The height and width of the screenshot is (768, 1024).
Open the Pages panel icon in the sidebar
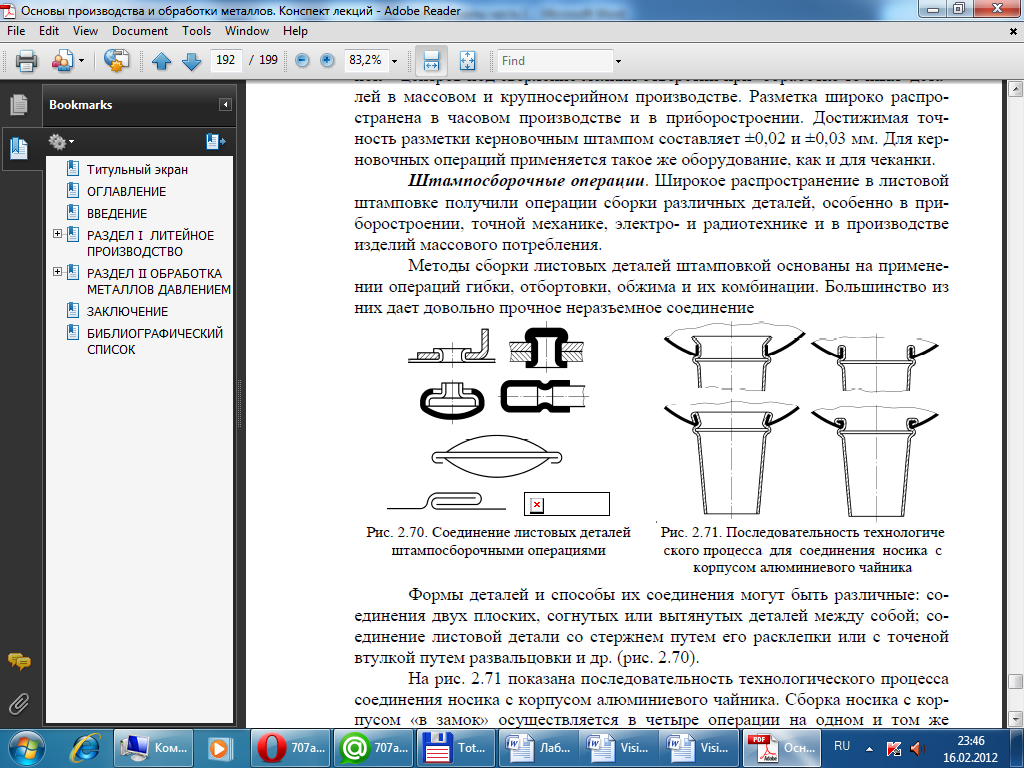click(x=19, y=104)
